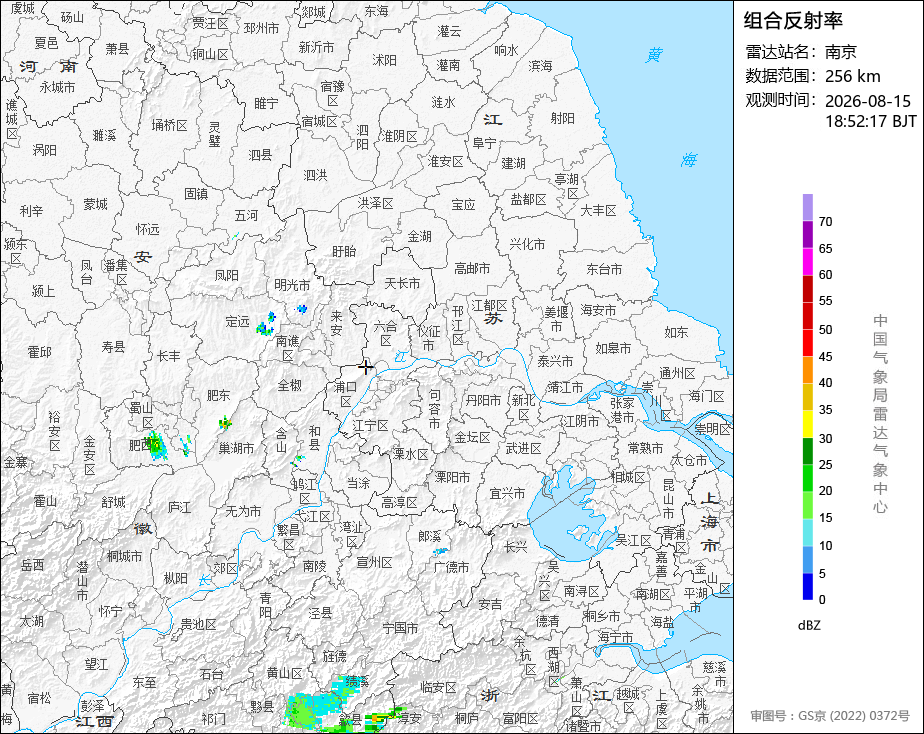Image resolution: width=924 pixels, height=734 pixels.
Task: Click the observation time 18:52:17 BJT
Action: (870, 121)
